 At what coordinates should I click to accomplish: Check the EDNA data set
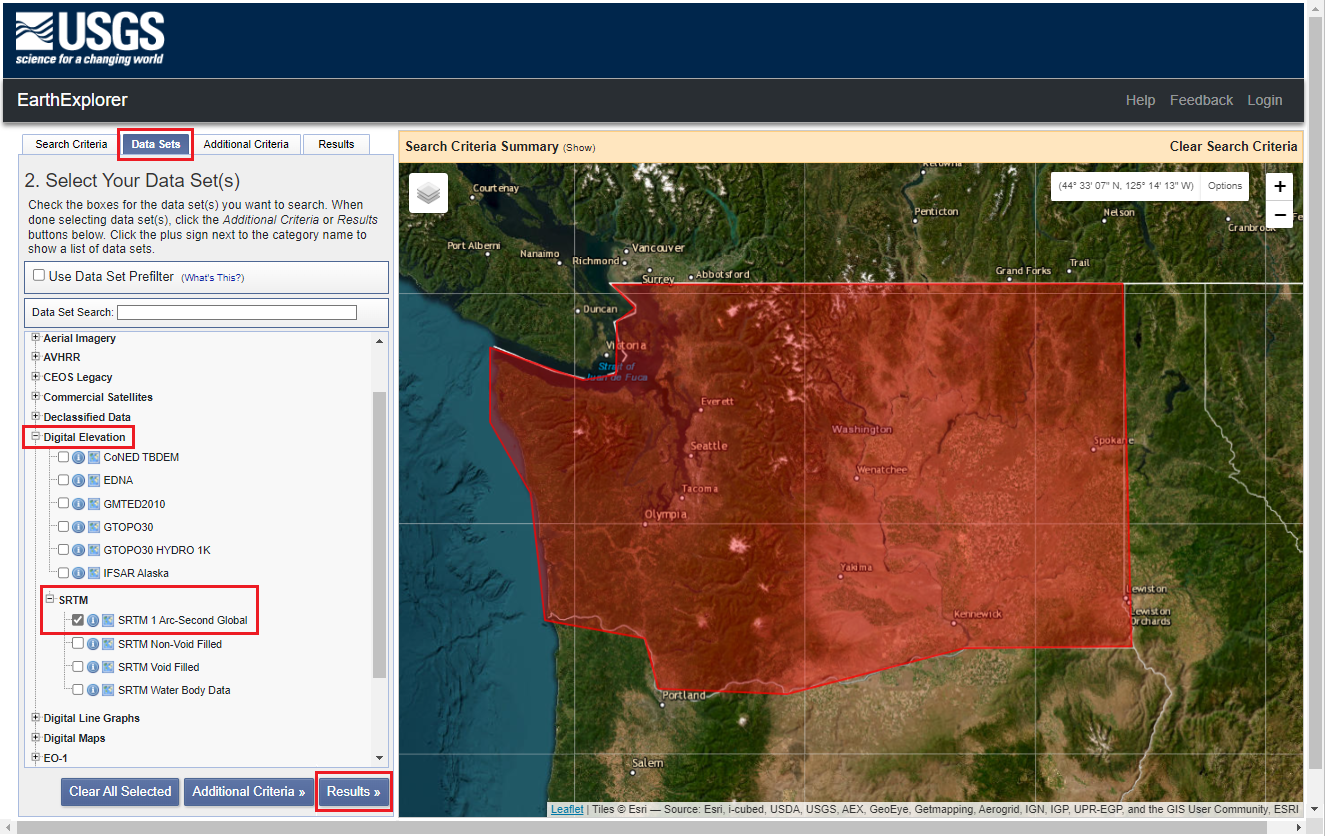click(64, 480)
